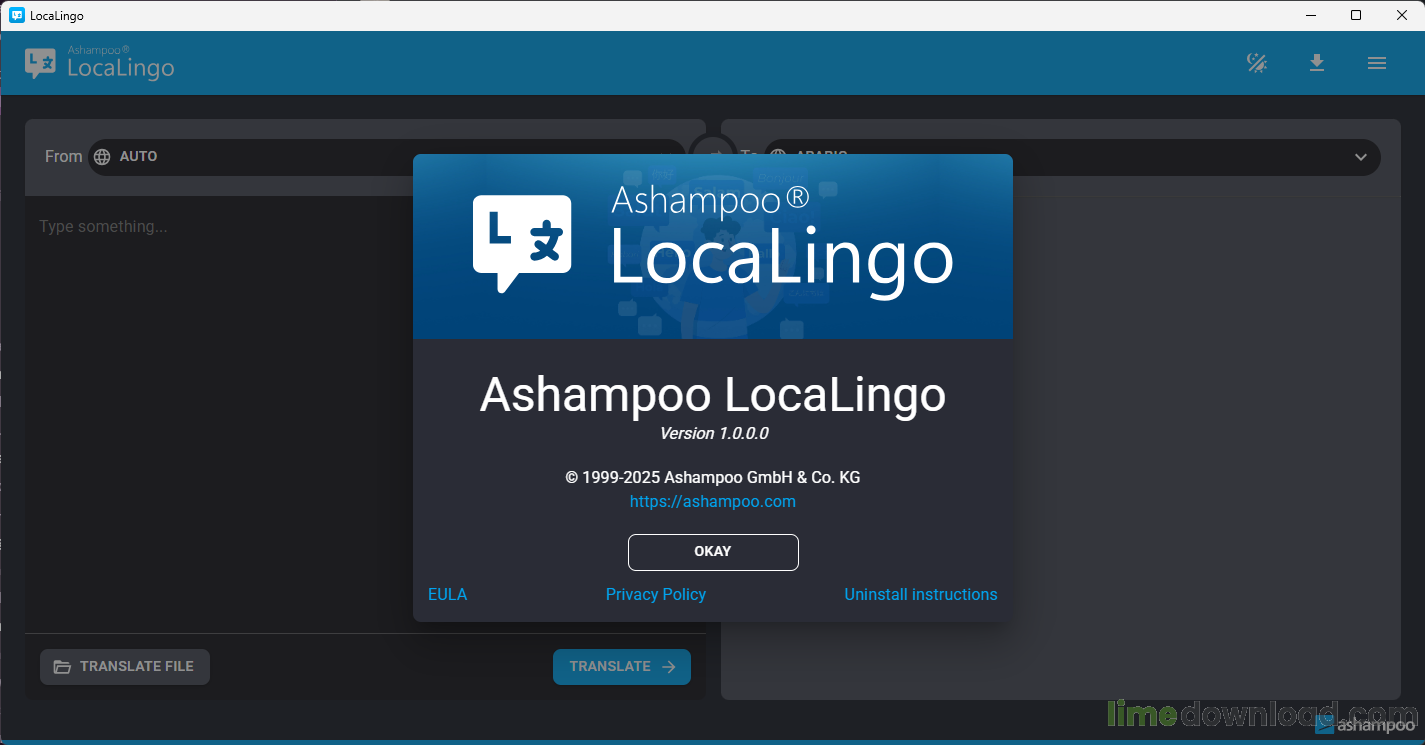
Task: View the EULA document
Action: tap(447, 594)
